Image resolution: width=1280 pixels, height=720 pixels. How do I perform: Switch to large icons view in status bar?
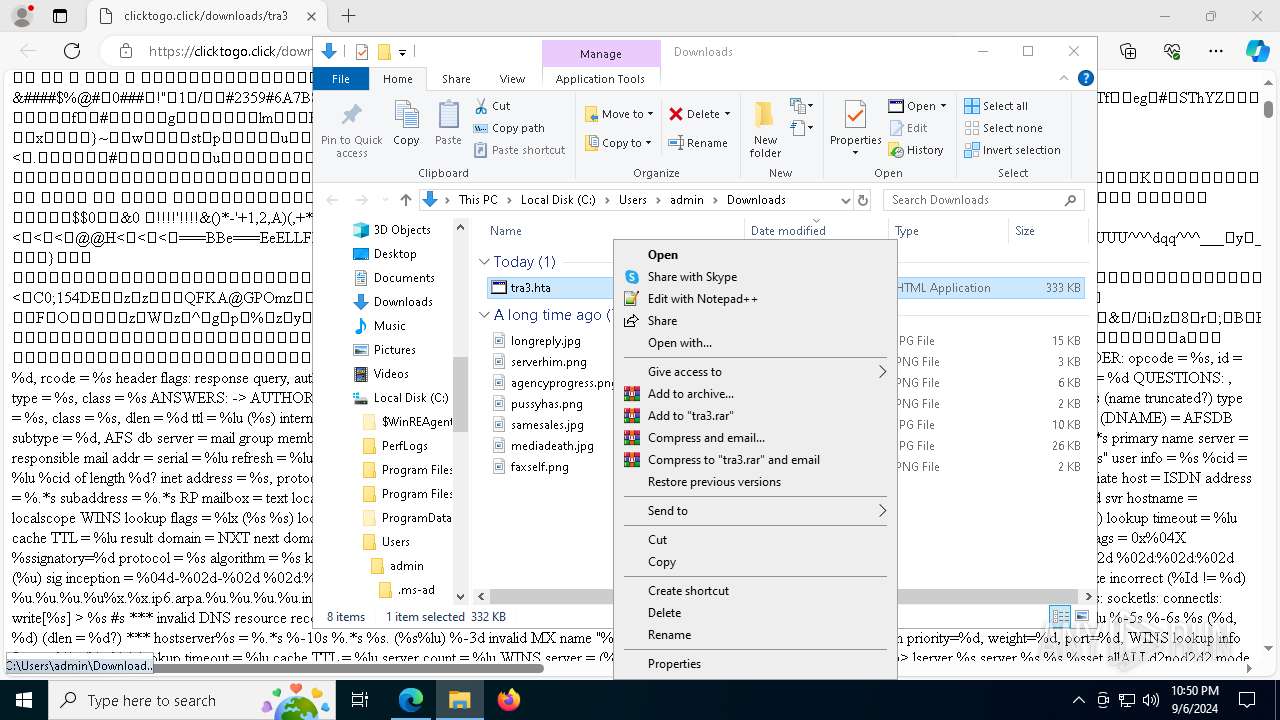tap(1081, 617)
